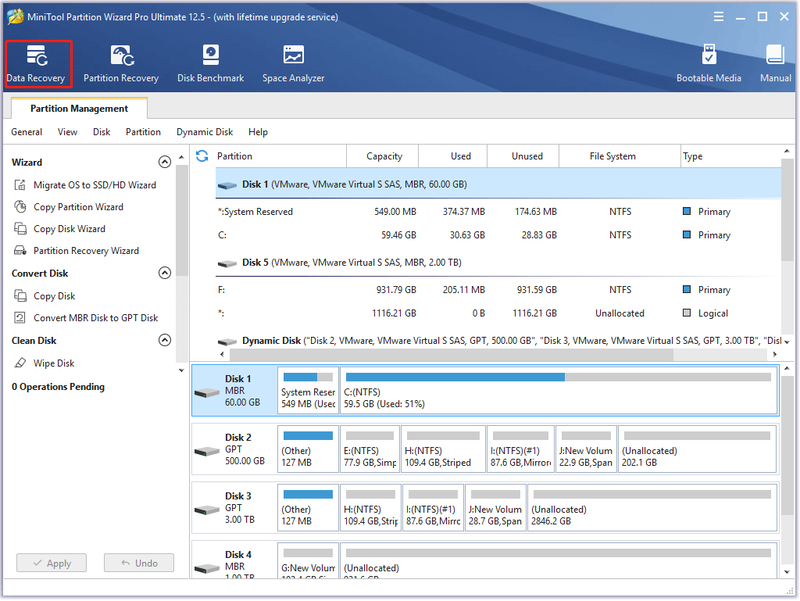Start Migrate OS to SSD/HD Wizard
This screenshot has height=601, width=800.
pos(85,185)
